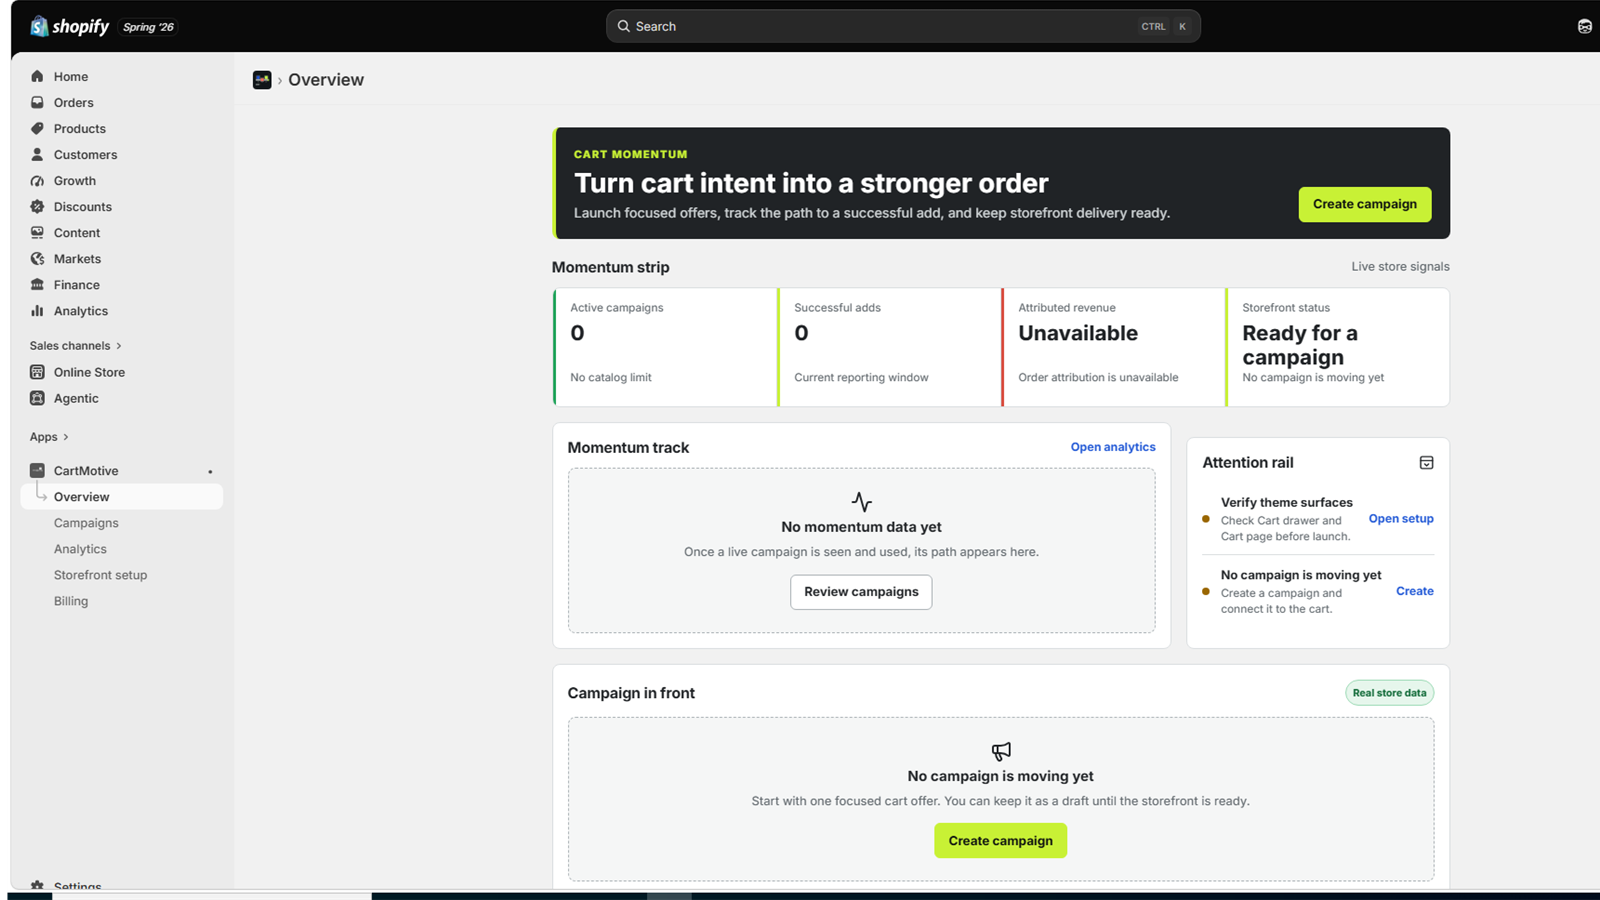Select the Overview item under CartMotive
The image size is (1600, 900).
tap(121, 496)
